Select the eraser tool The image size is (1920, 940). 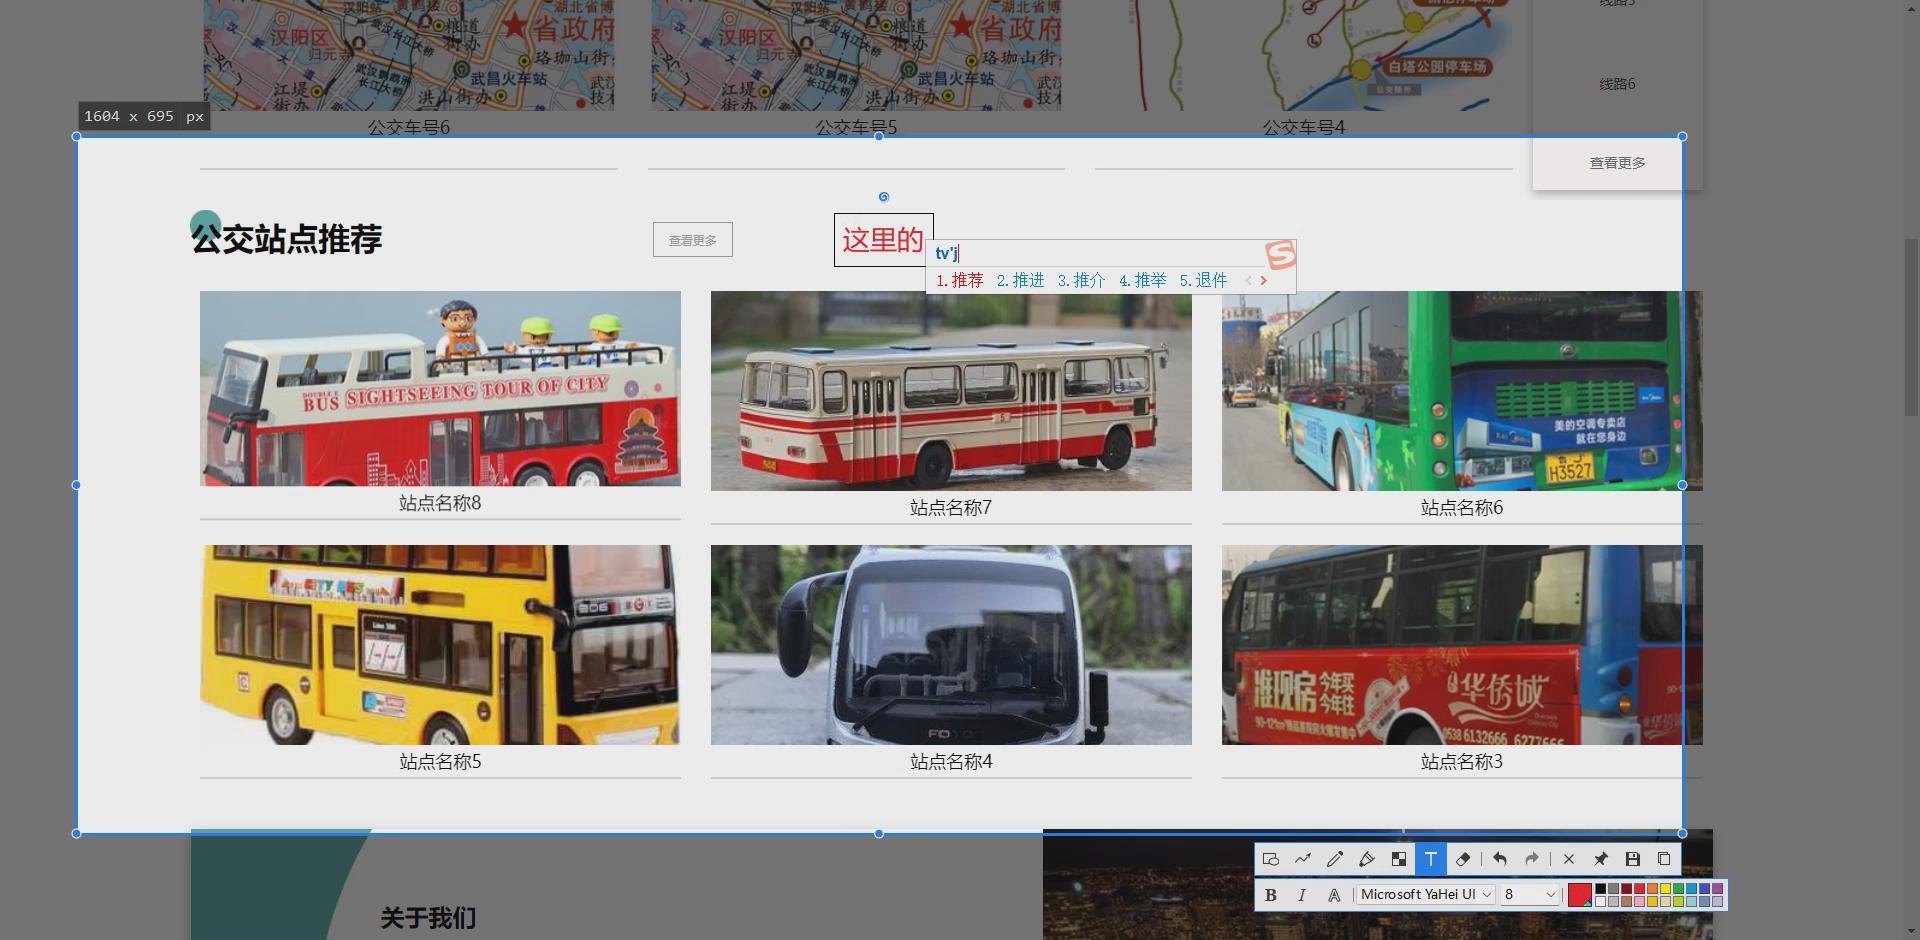pyautogui.click(x=1463, y=859)
